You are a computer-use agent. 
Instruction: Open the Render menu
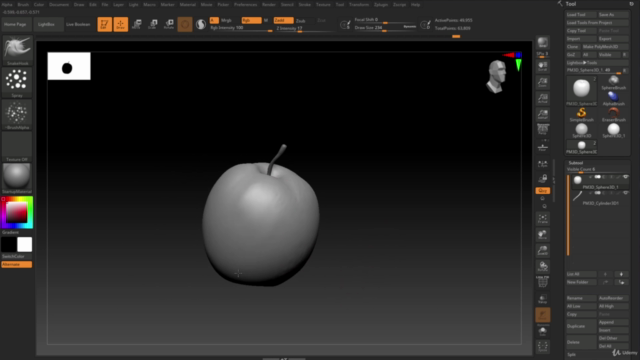[x=269, y=4]
